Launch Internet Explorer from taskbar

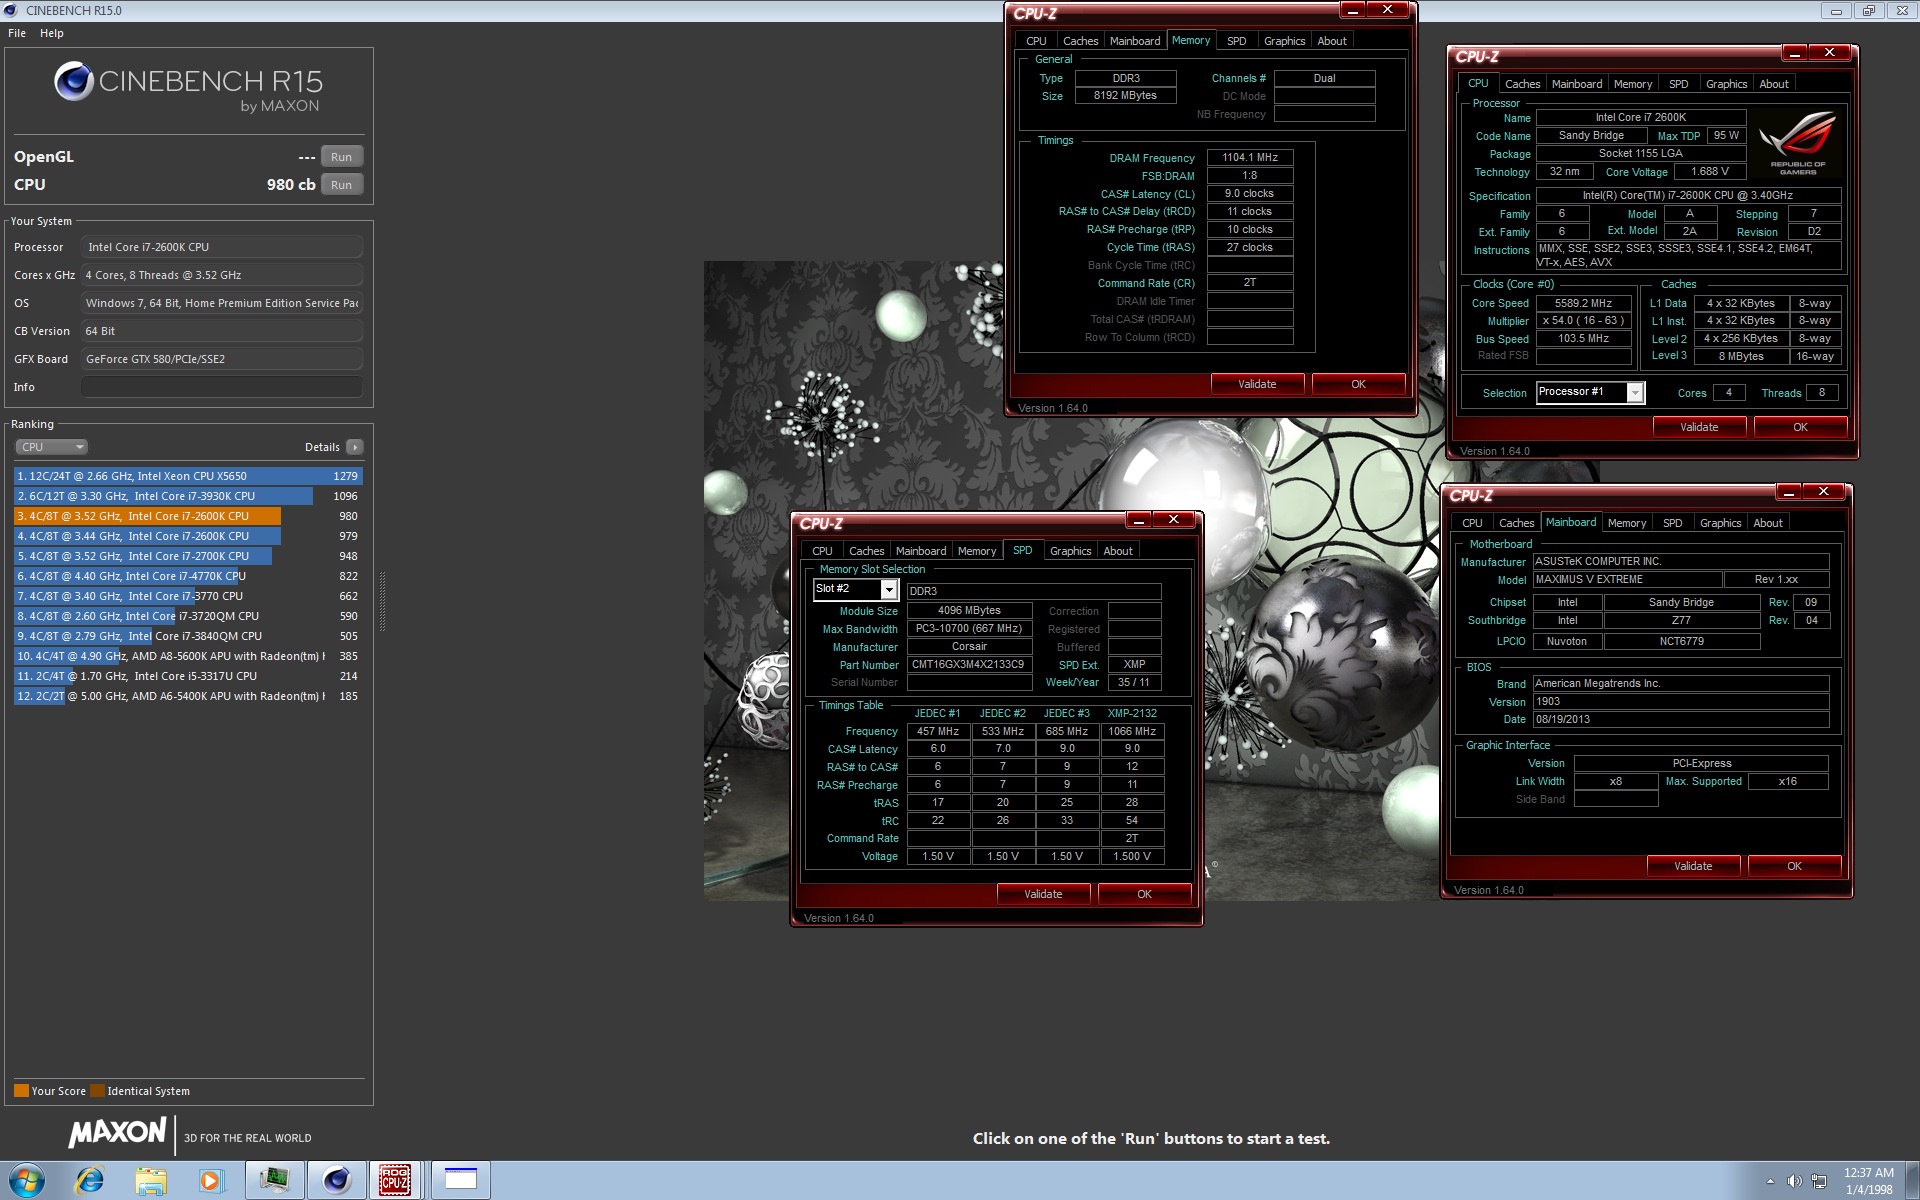click(x=90, y=1181)
